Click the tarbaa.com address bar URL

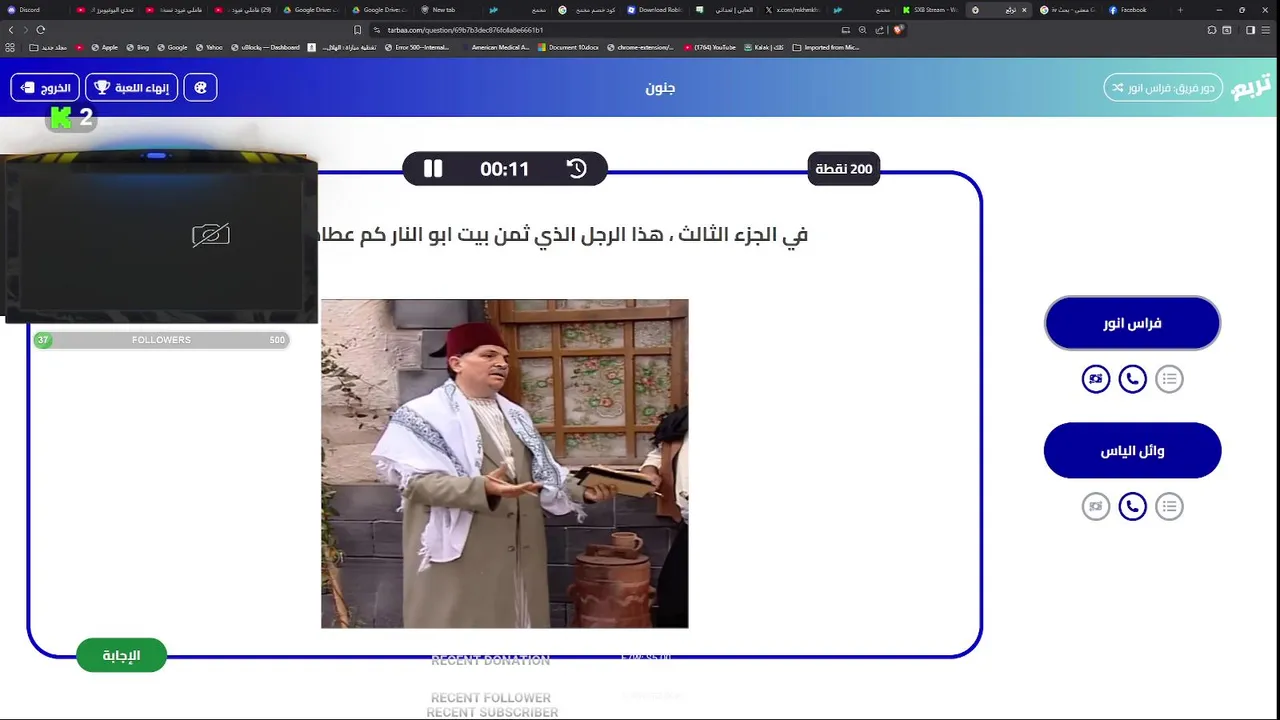tap(465, 30)
